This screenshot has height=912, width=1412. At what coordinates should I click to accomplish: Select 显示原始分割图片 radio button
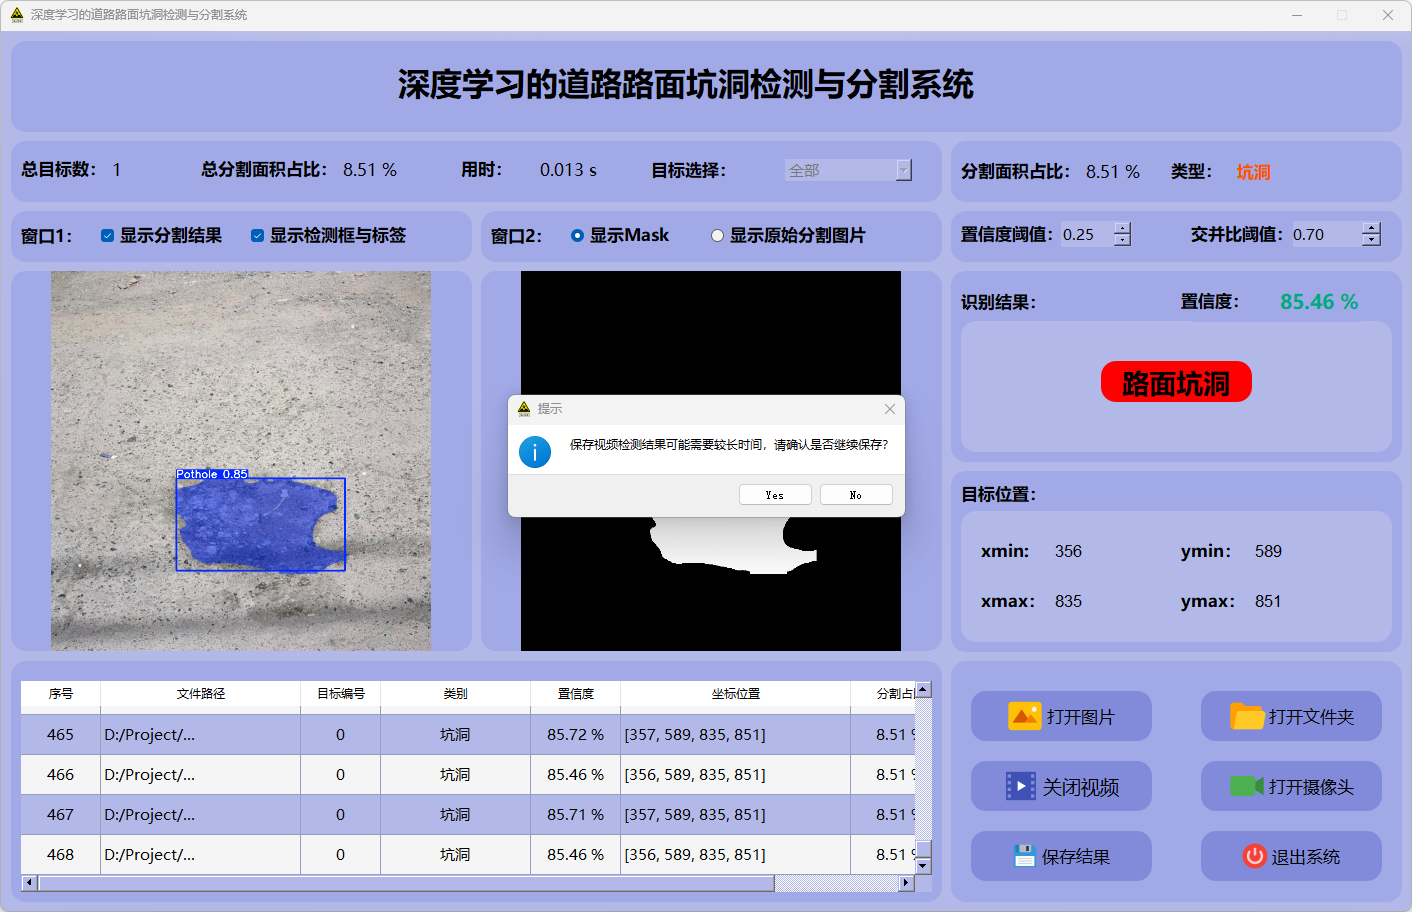(717, 236)
